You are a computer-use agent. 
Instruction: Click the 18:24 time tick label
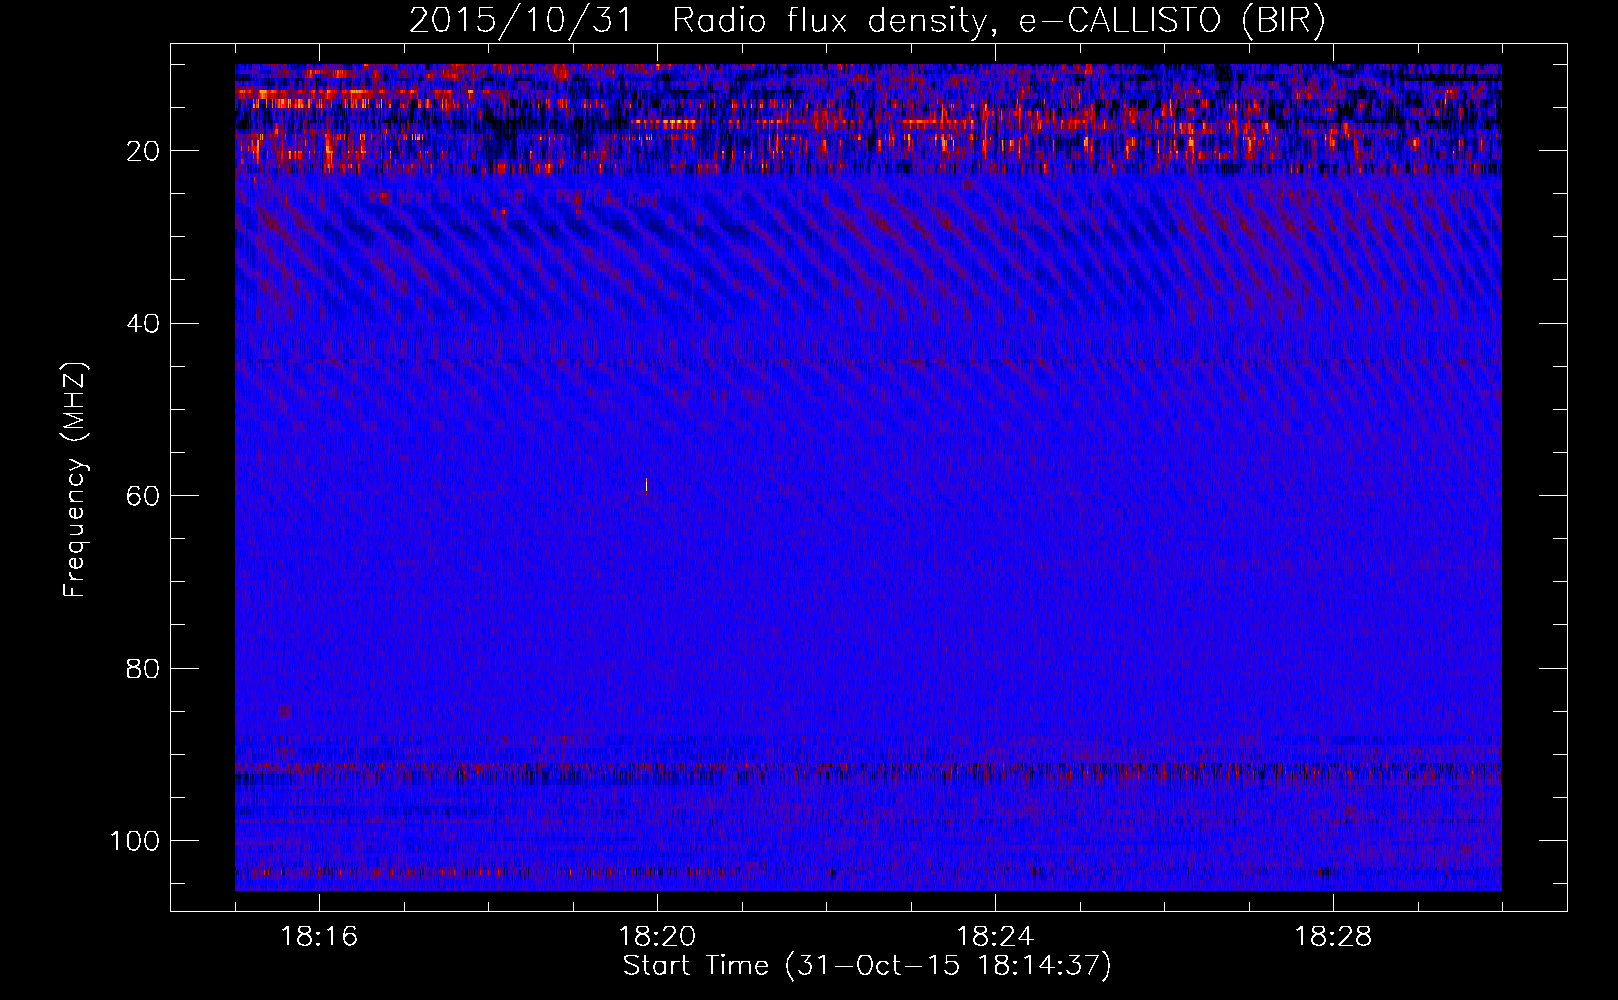pyautogui.click(x=995, y=937)
